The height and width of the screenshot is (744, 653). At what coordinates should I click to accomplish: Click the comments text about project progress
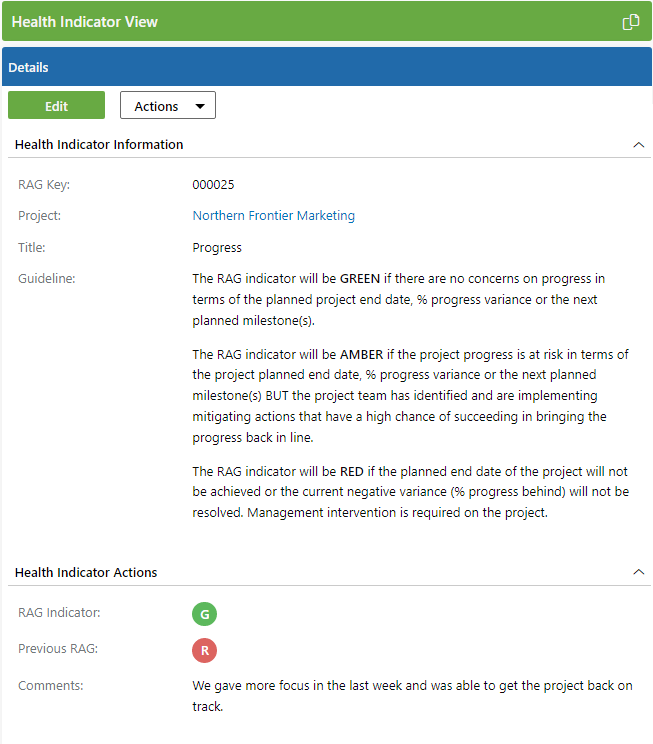(412, 696)
